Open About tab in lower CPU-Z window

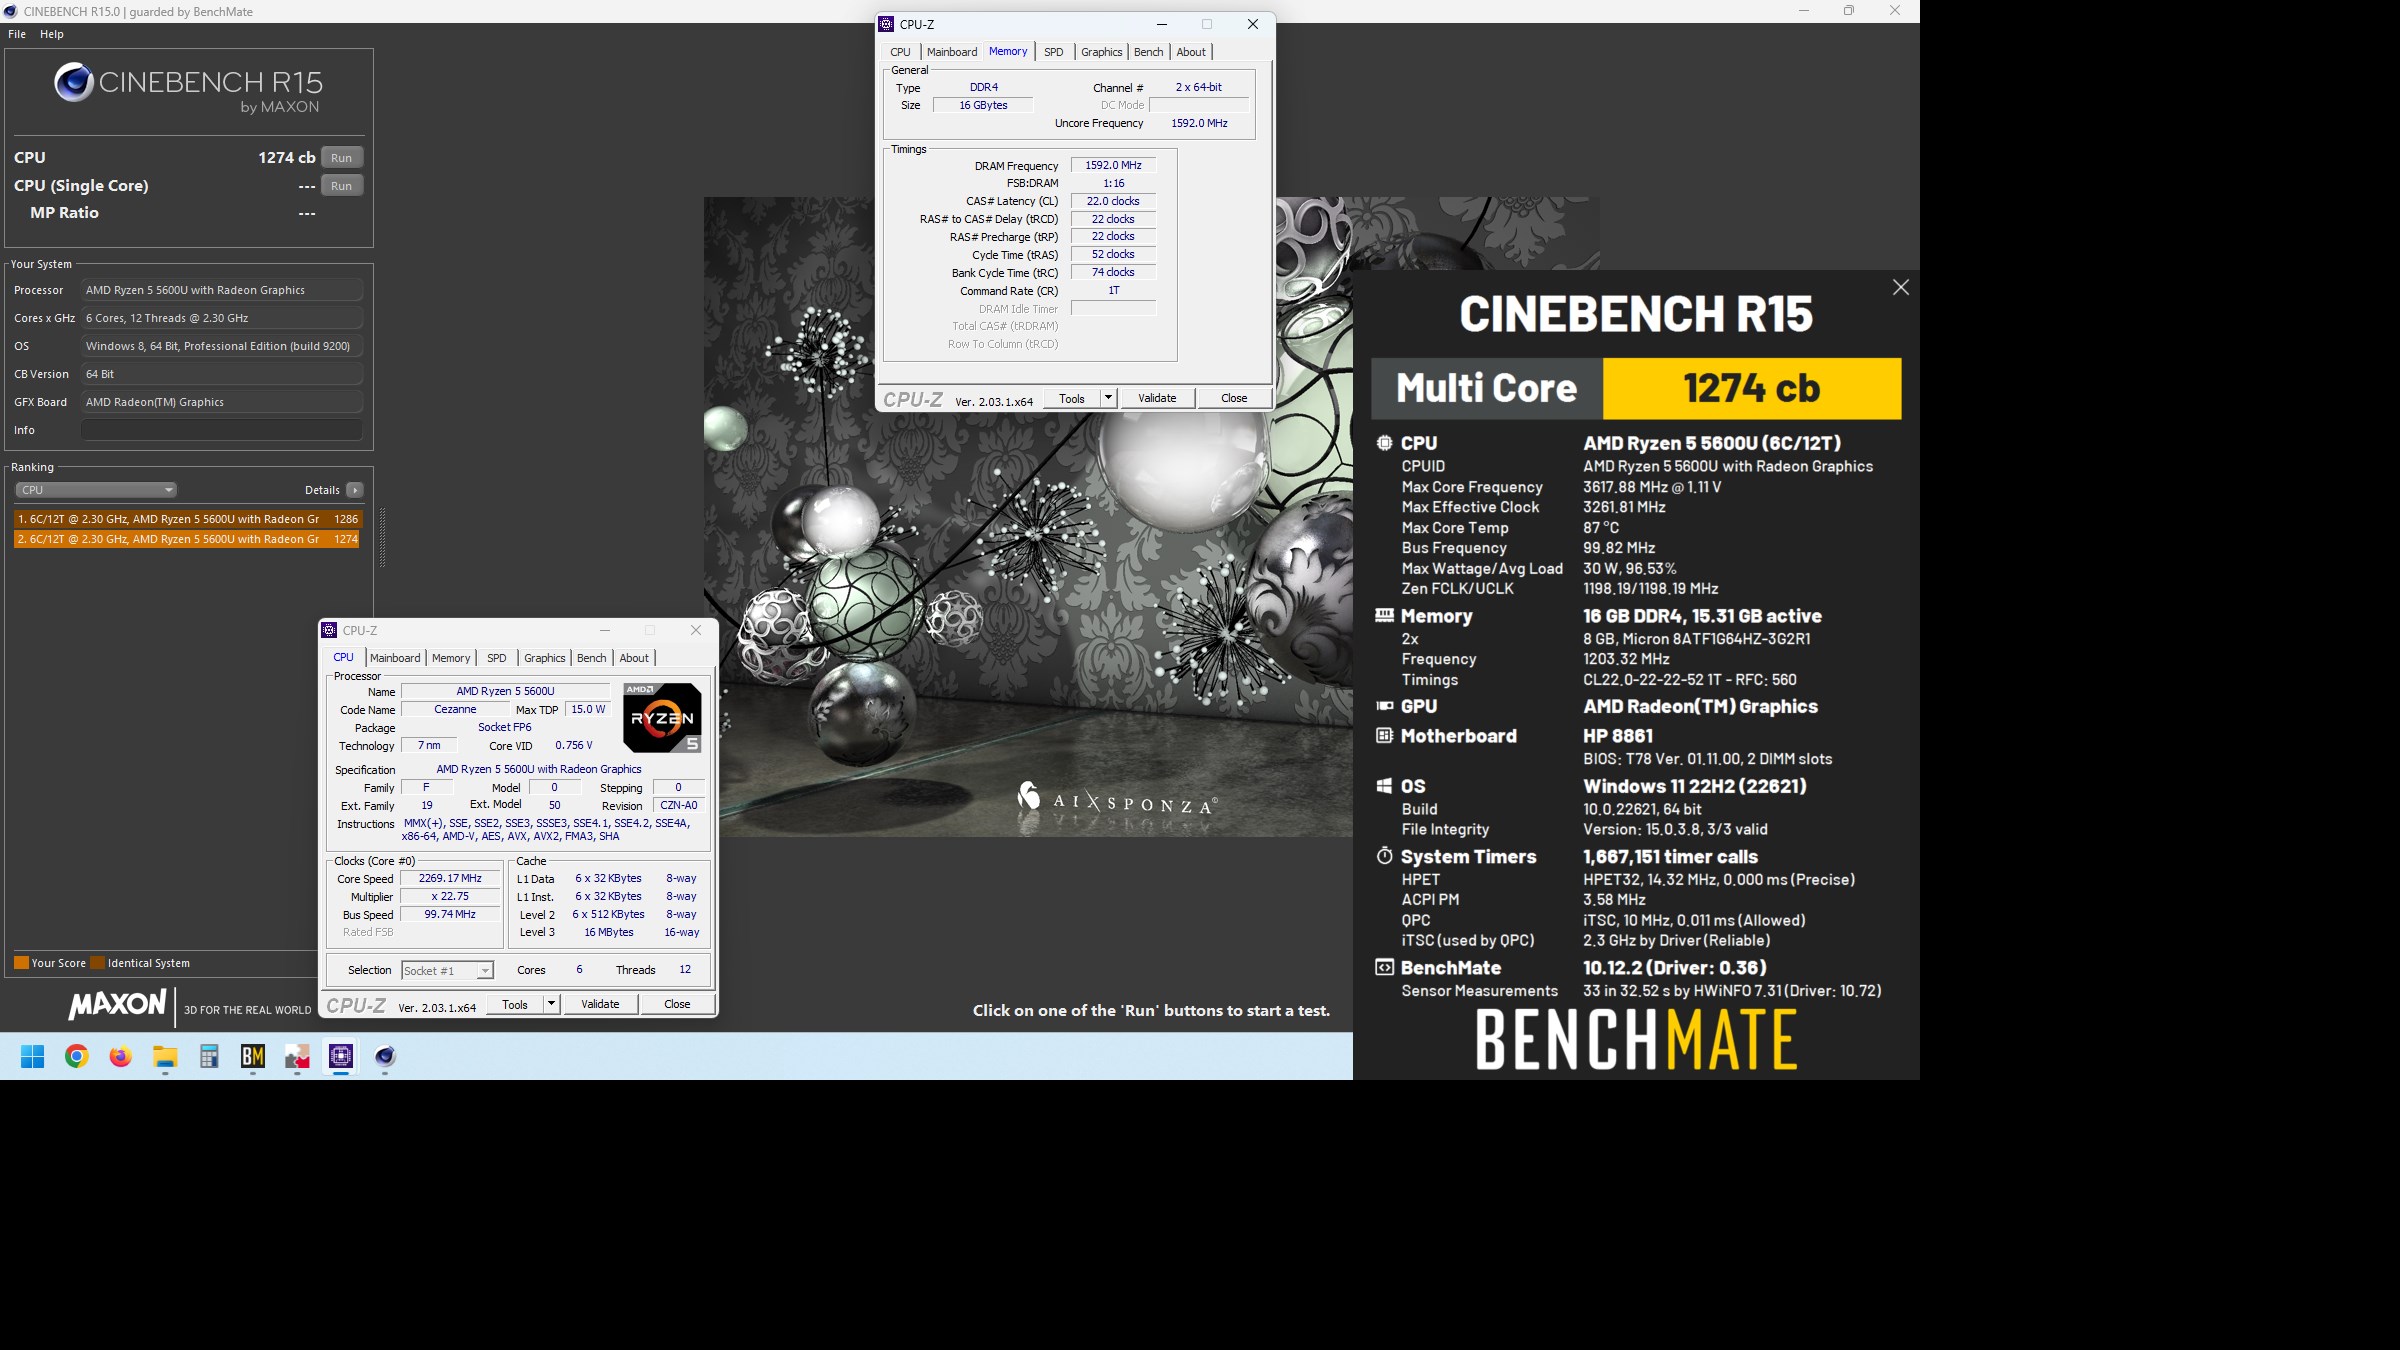point(634,658)
